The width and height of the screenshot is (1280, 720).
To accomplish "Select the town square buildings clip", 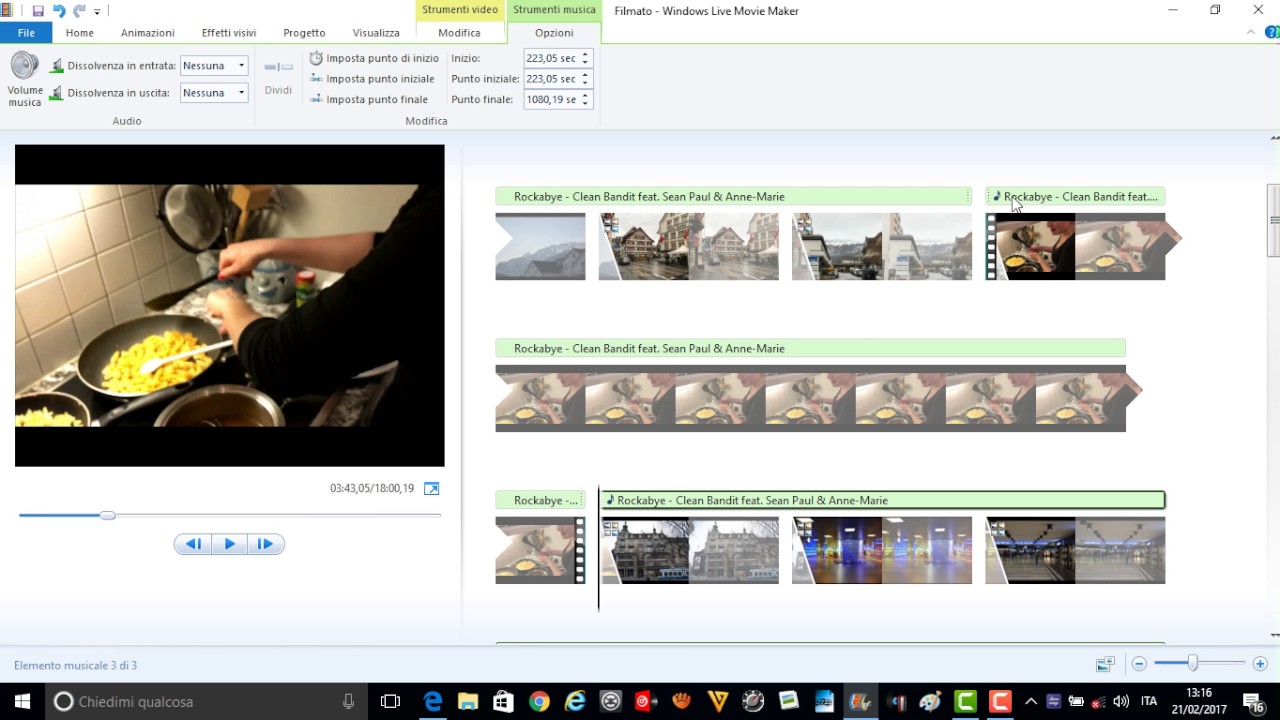I will point(688,246).
